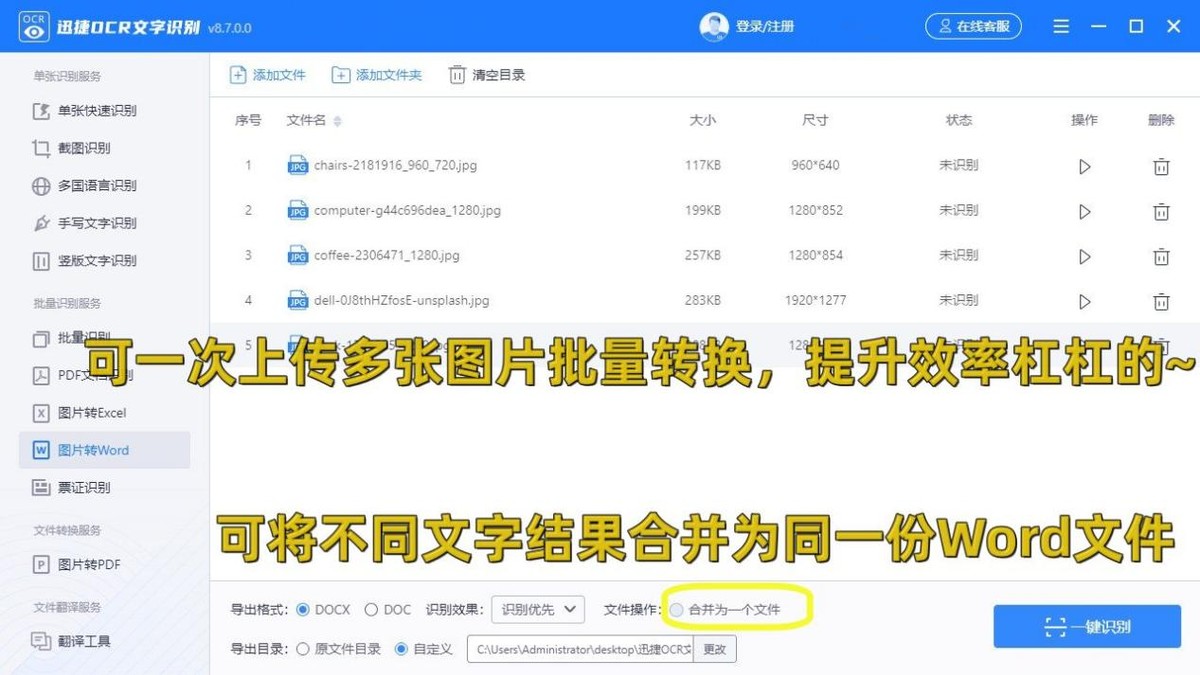Open 登录/注册 to sign in
1200x675 pixels.
pyautogui.click(x=764, y=26)
